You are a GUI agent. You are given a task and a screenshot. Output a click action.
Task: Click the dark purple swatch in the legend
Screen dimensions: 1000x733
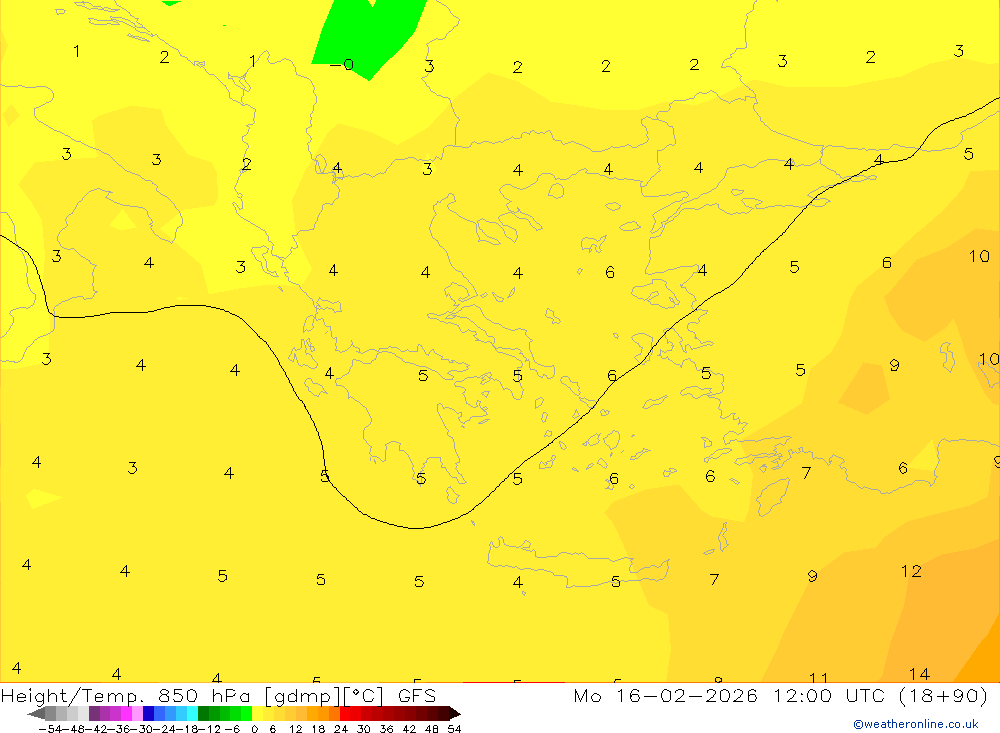(94, 714)
